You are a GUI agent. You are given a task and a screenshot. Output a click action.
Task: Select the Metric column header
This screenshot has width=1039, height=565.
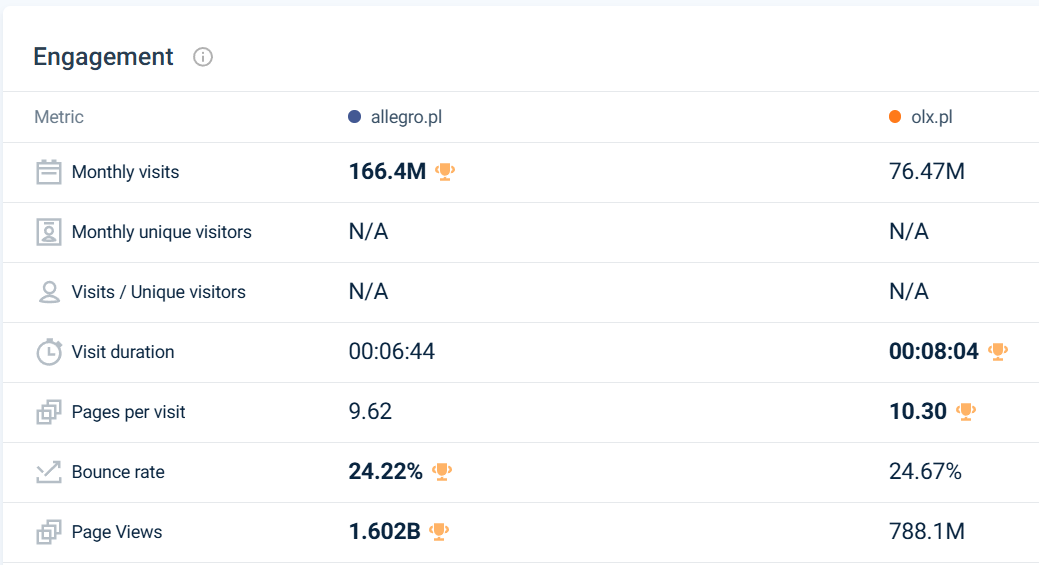coord(59,117)
